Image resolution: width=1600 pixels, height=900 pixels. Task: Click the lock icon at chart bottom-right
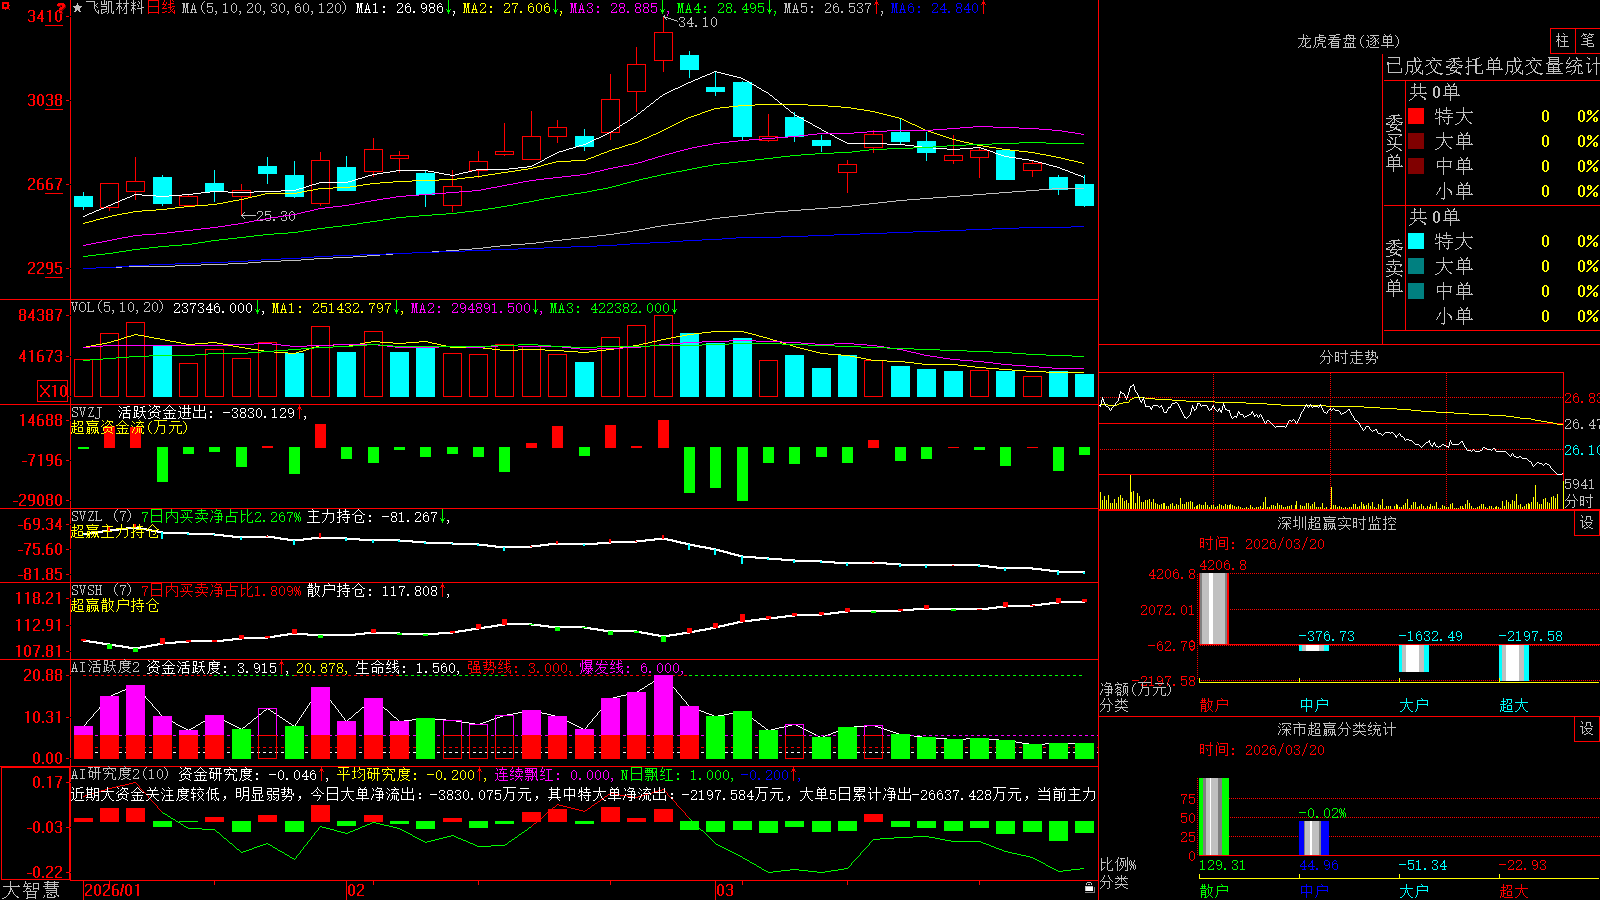(x=1089, y=887)
